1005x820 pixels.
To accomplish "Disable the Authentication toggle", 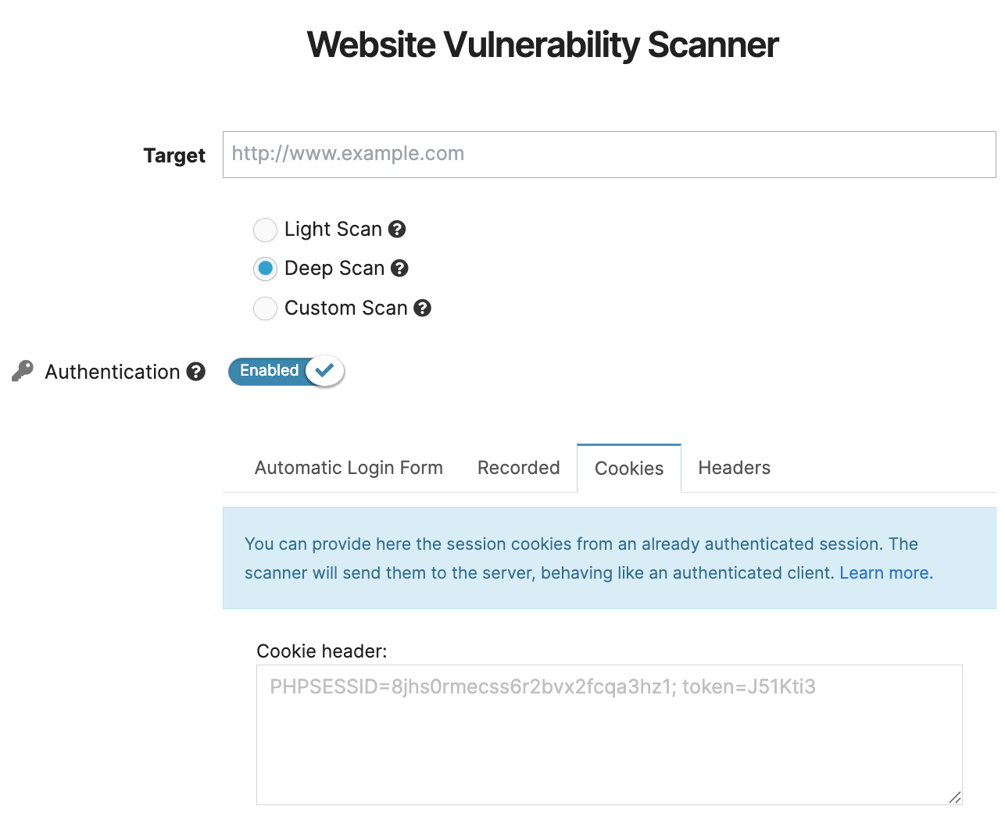I will point(285,371).
